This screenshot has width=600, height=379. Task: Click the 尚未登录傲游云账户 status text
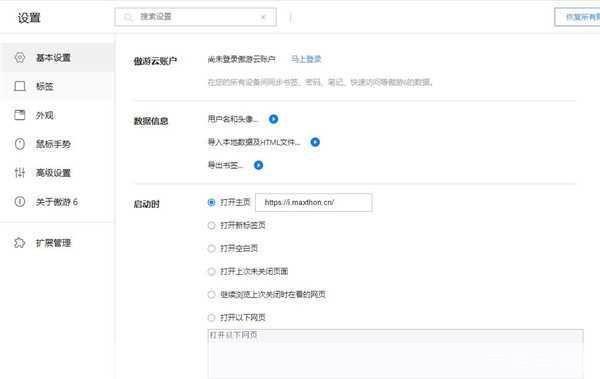point(242,59)
